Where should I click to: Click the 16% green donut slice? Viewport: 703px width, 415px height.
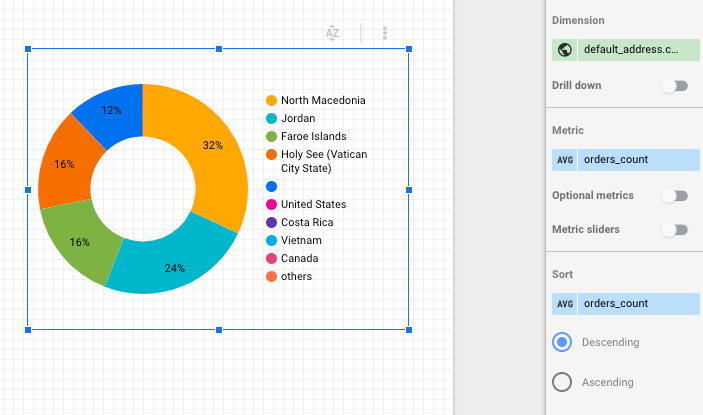tap(79, 242)
